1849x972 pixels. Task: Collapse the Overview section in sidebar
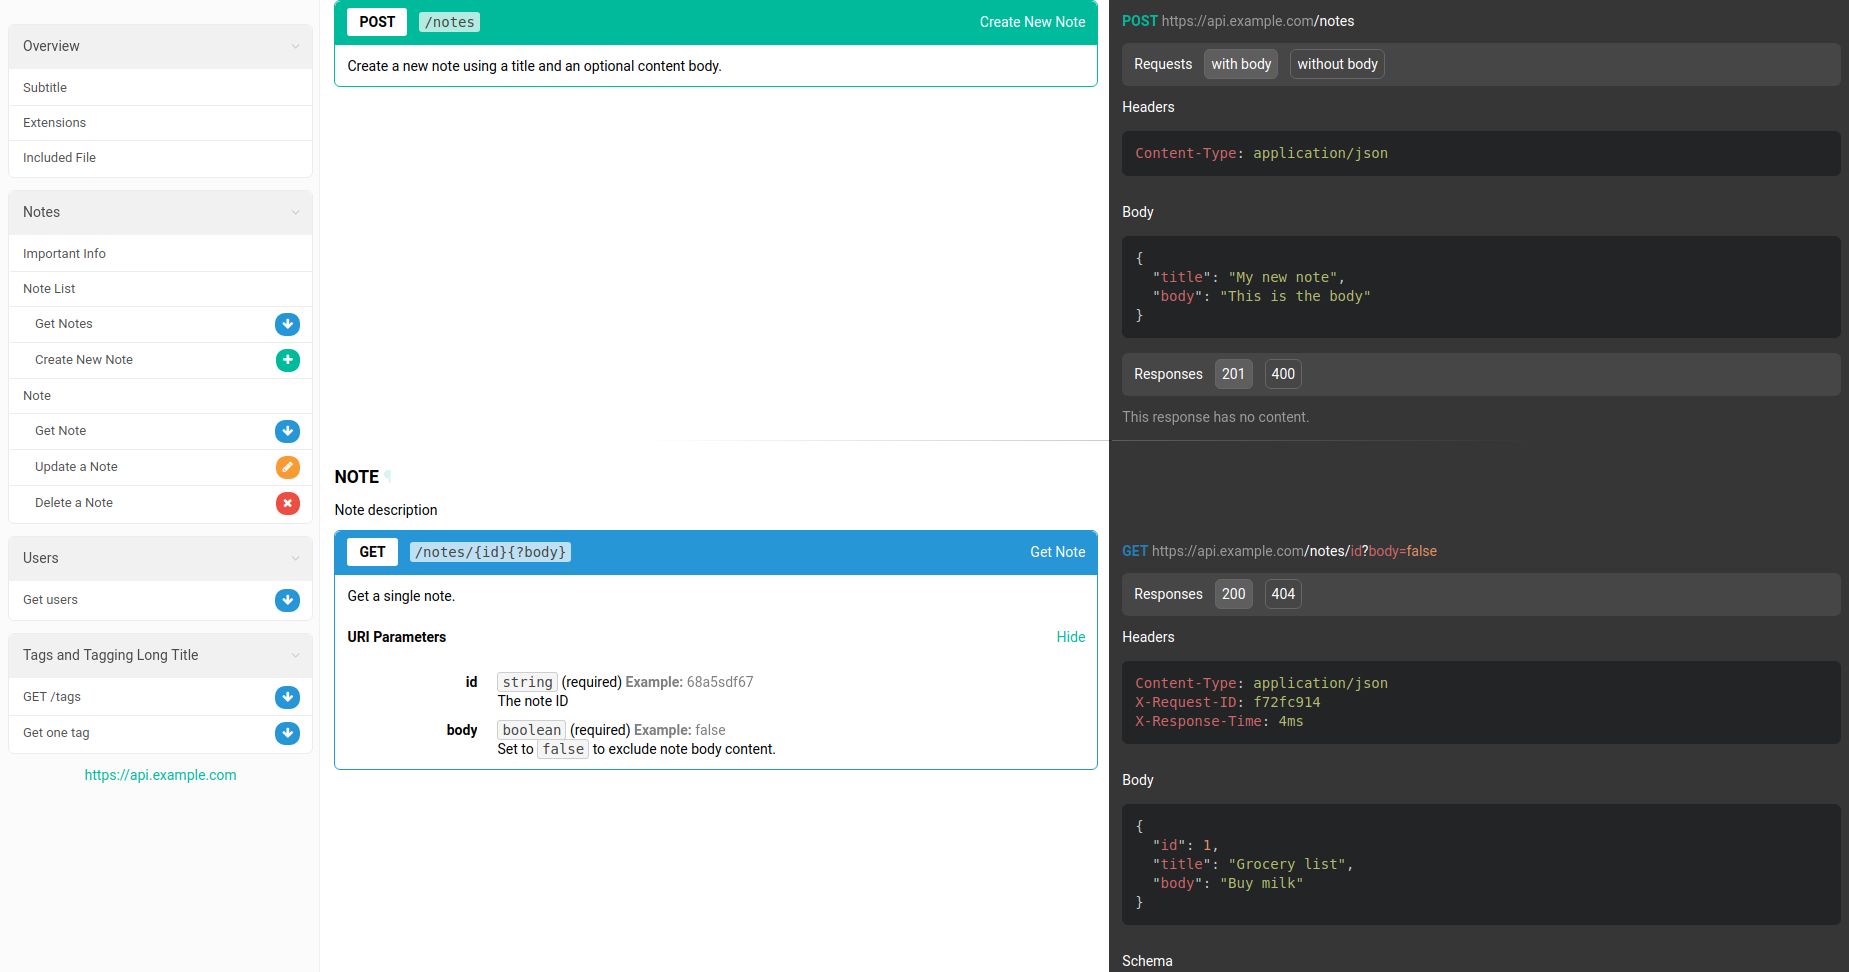(x=295, y=46)
